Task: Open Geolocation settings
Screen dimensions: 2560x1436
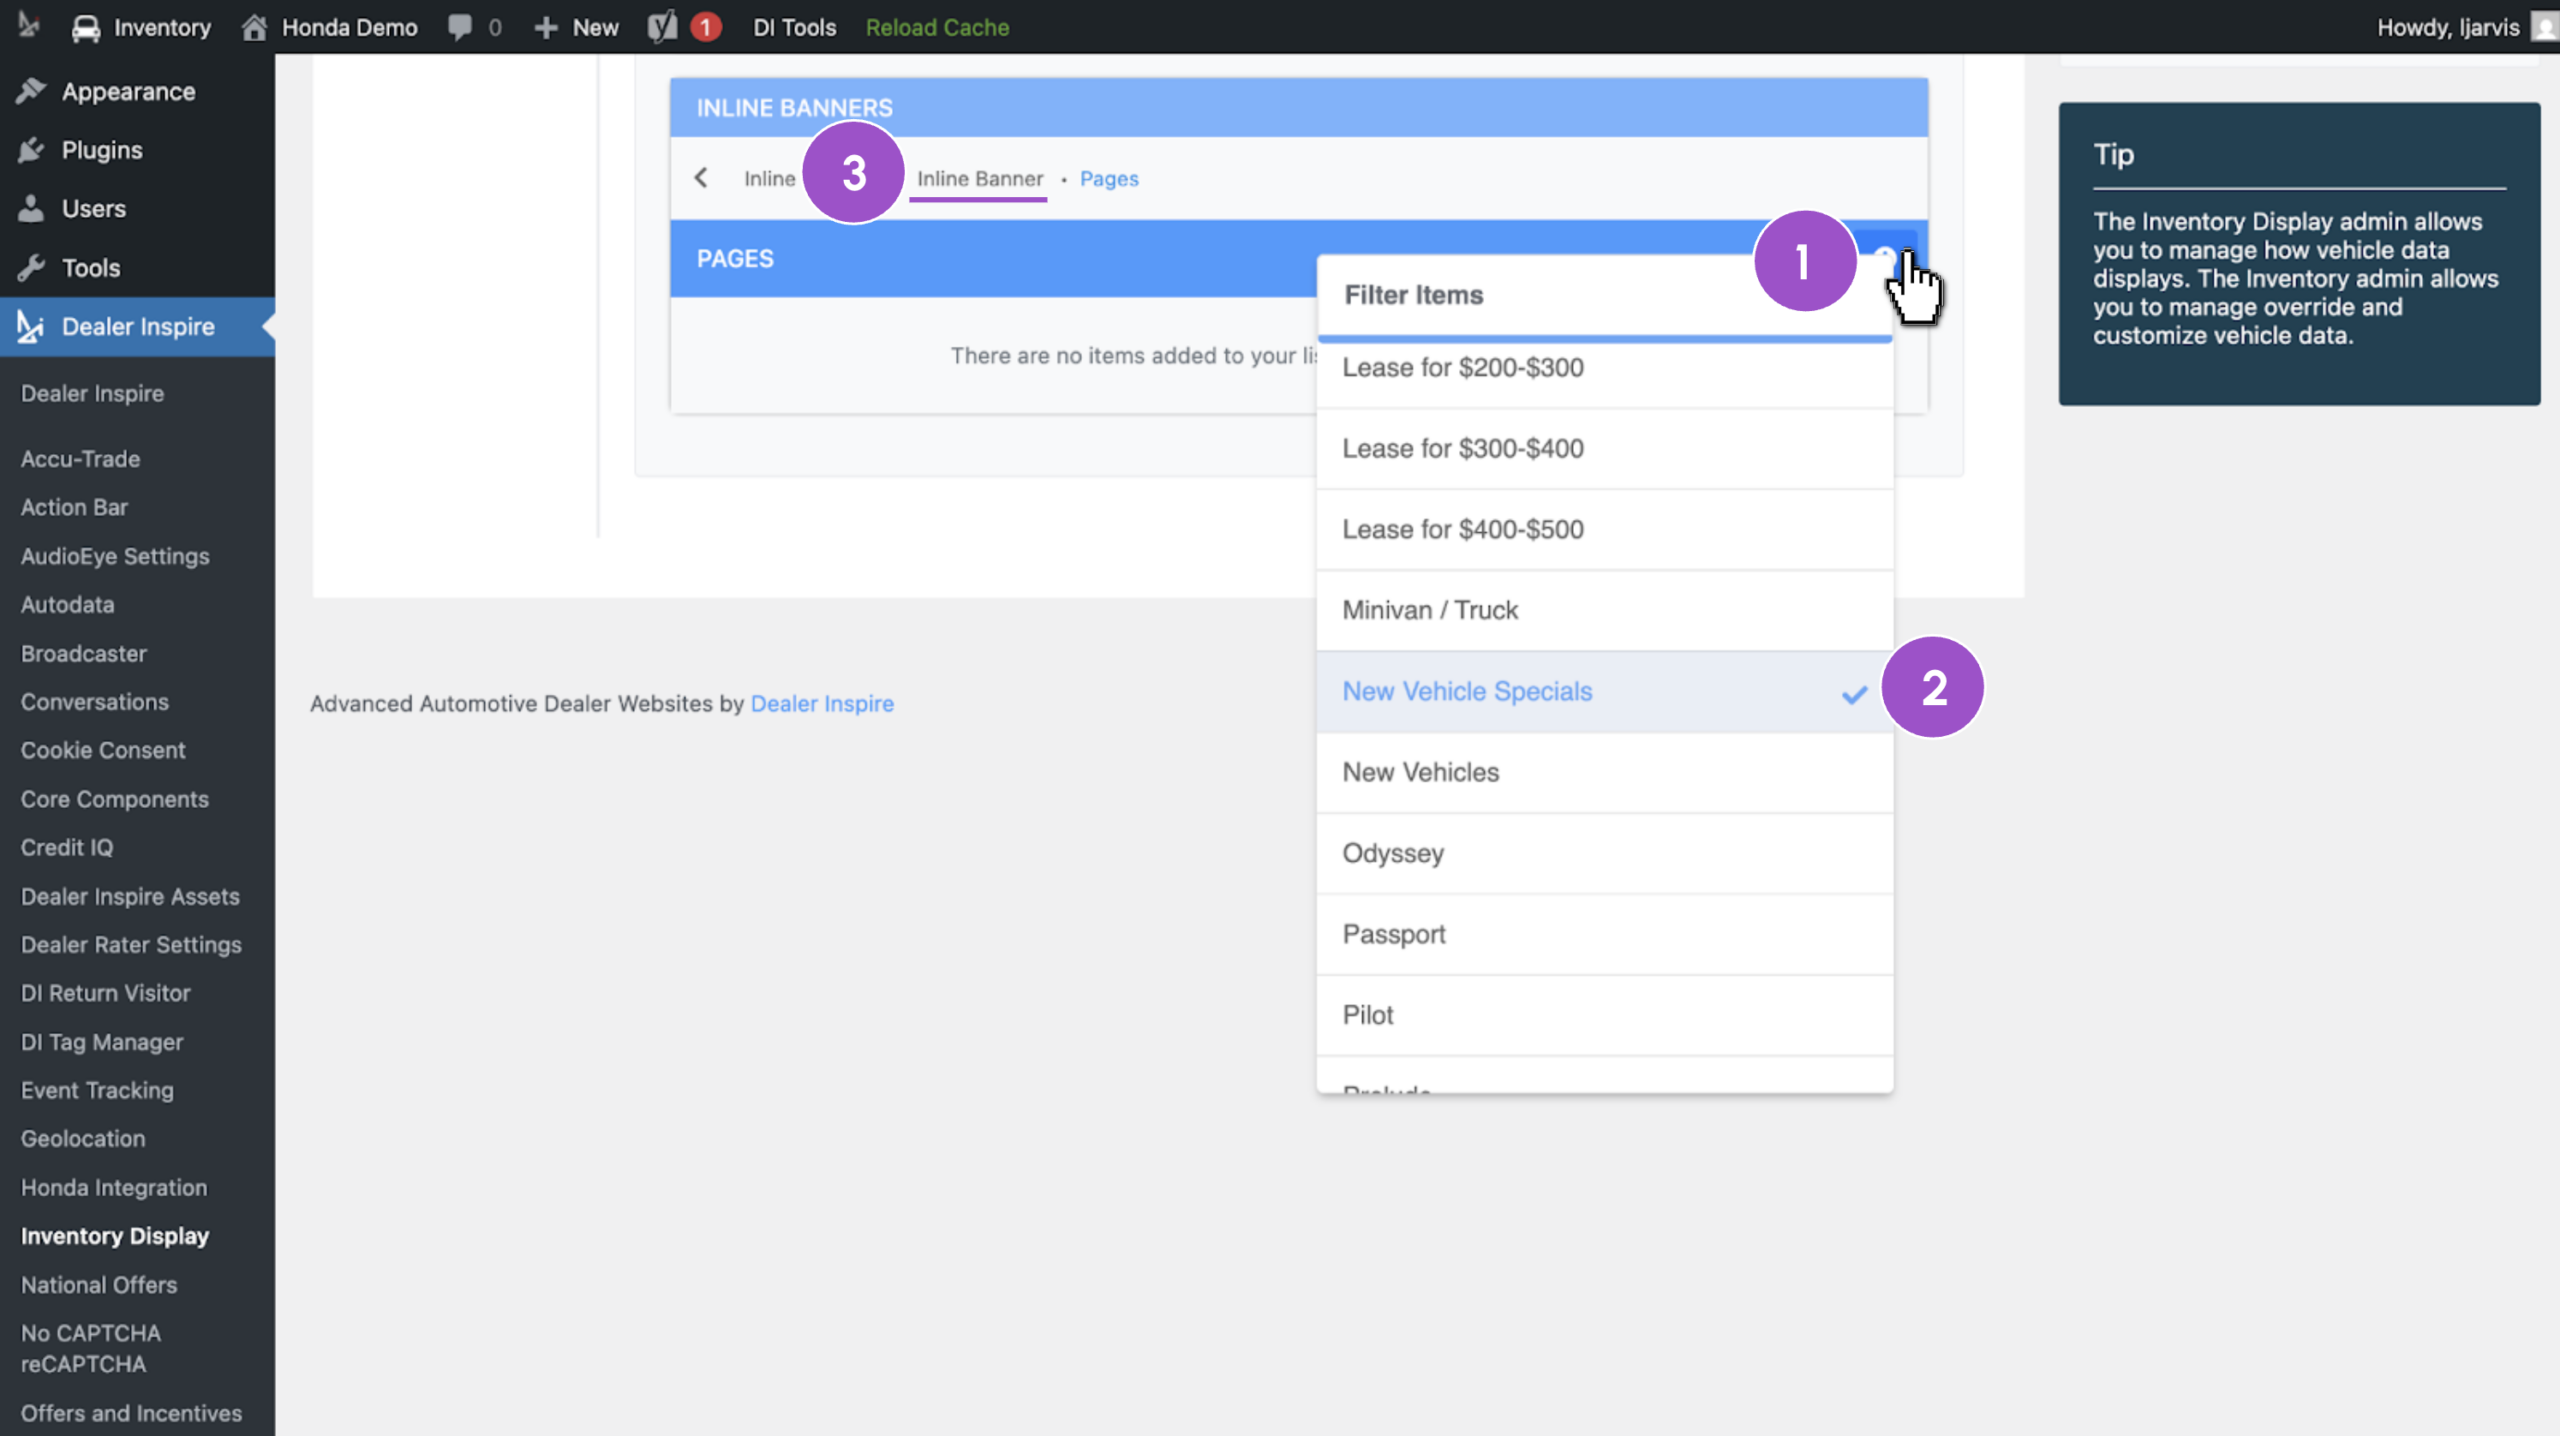Action: point(83,1138)
